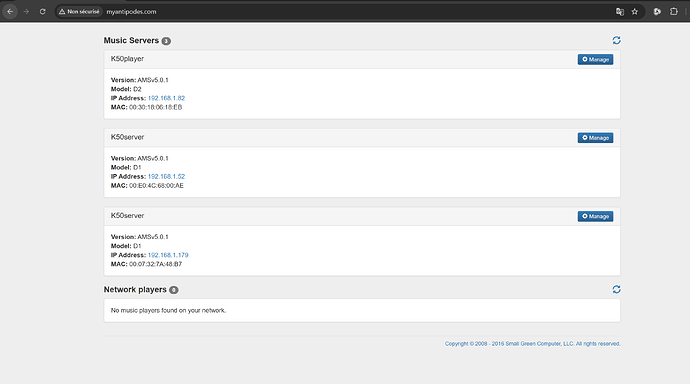
Task: Click the Model D2 text
Action: (x=126, y=89)
